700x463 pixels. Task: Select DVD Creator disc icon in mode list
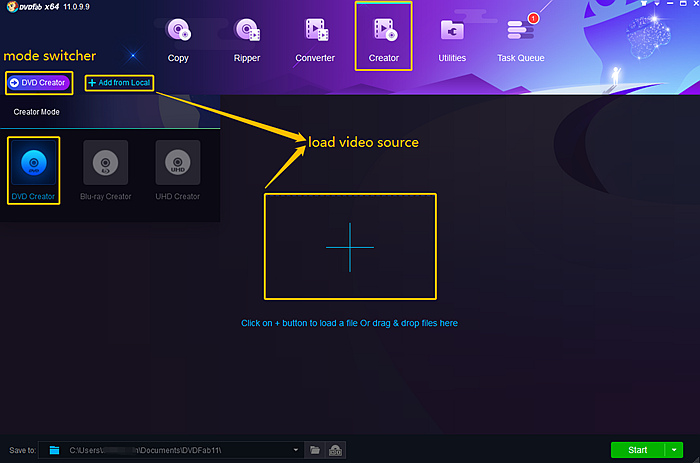pos(33,163)
